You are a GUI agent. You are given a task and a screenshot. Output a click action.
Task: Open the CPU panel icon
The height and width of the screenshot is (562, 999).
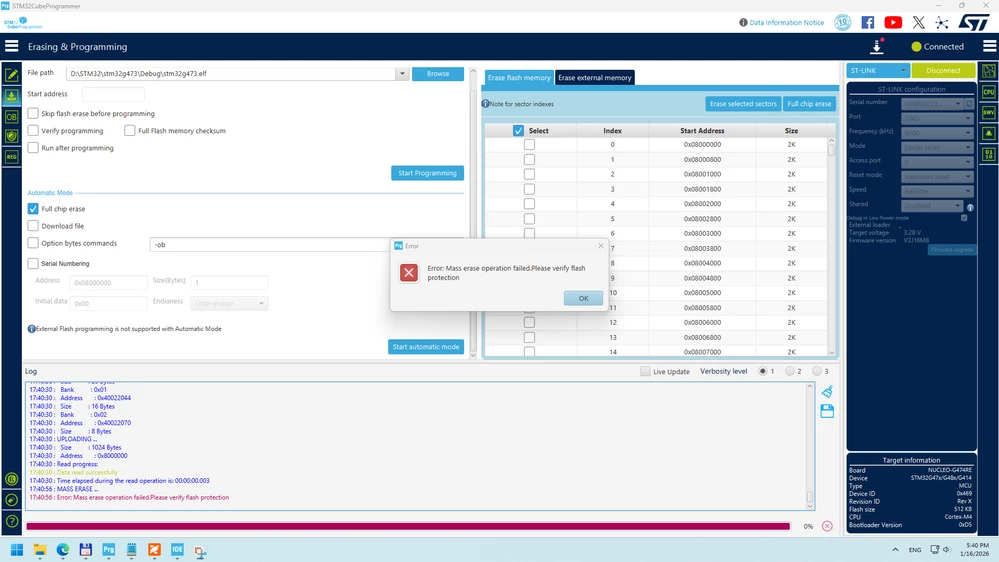pyautogui.click(x=988, y=92)
